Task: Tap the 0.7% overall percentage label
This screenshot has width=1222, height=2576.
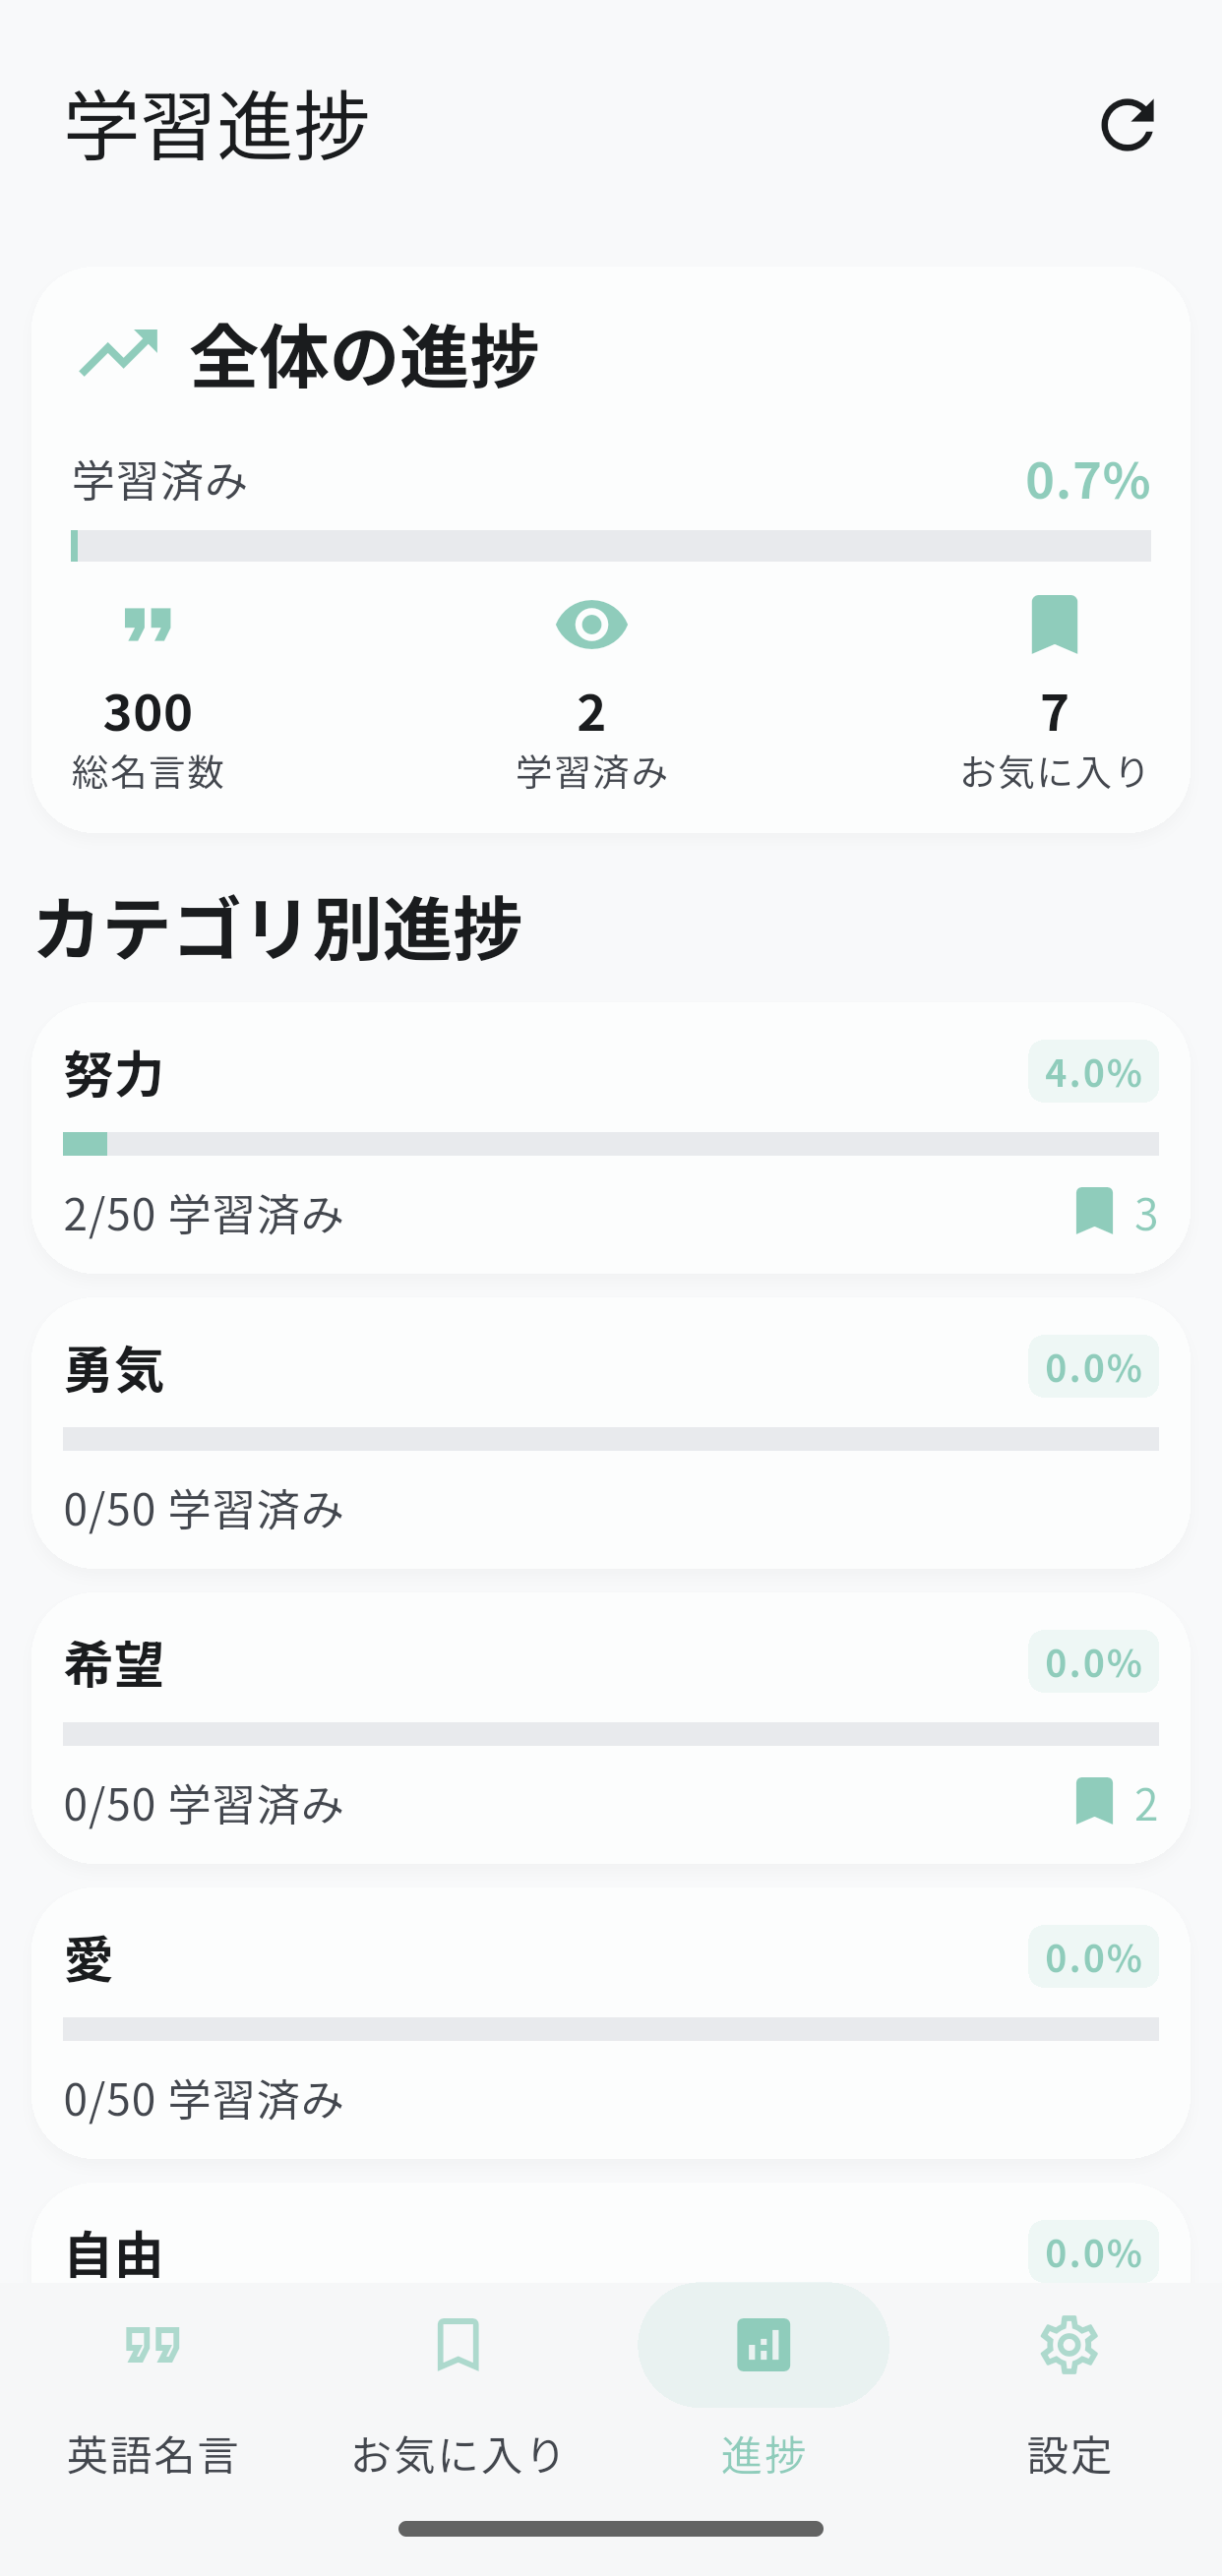Action: (1087, 481)
